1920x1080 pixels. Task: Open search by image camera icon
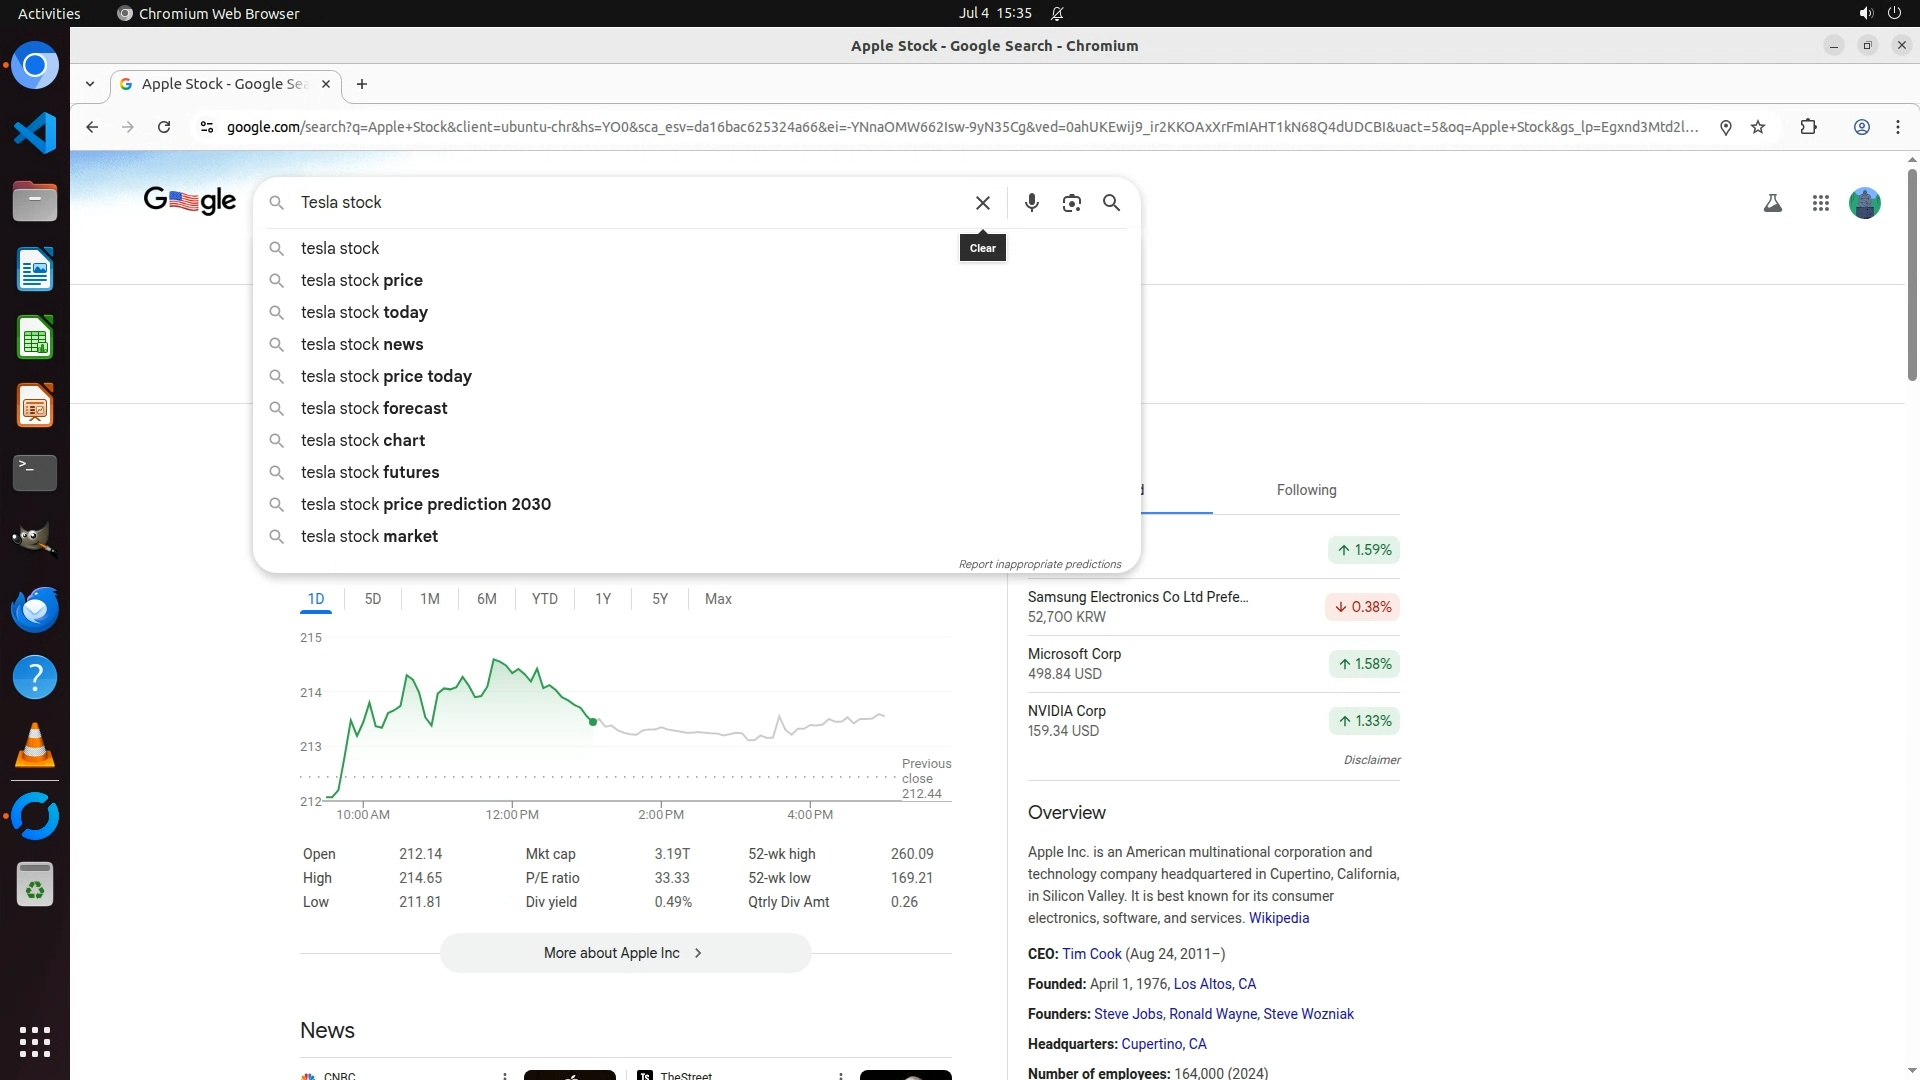[1071, 203]
